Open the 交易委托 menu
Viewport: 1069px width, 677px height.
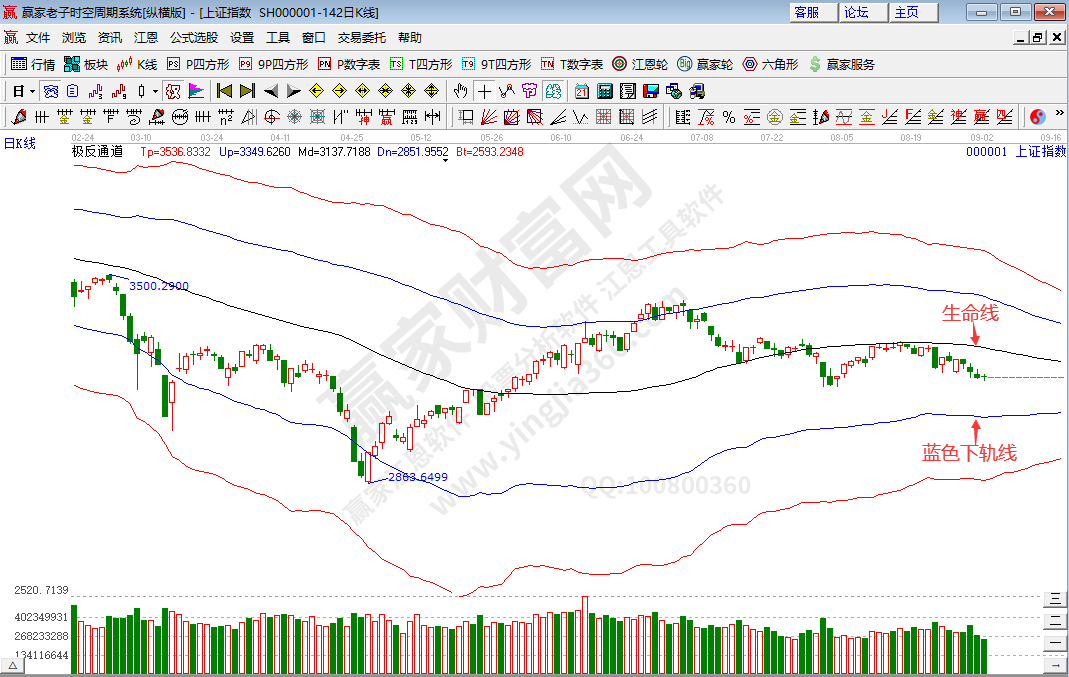(x=361, y=37)
